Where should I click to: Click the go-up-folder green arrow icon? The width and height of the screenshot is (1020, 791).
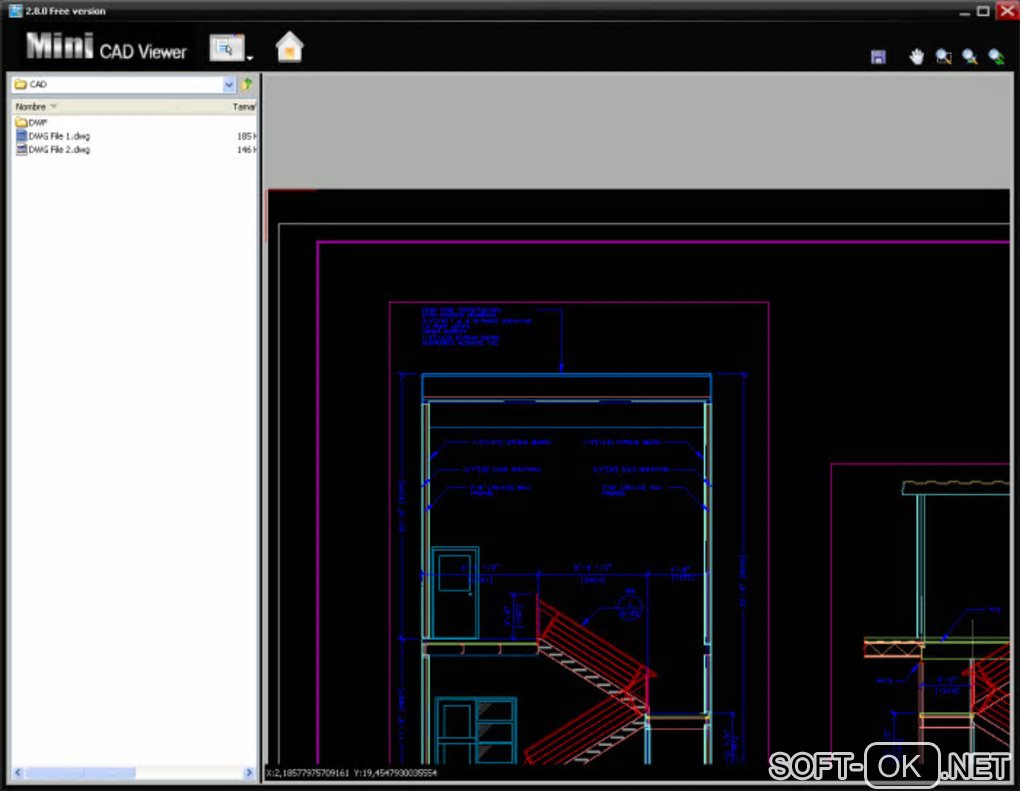(x=247, y=84)
